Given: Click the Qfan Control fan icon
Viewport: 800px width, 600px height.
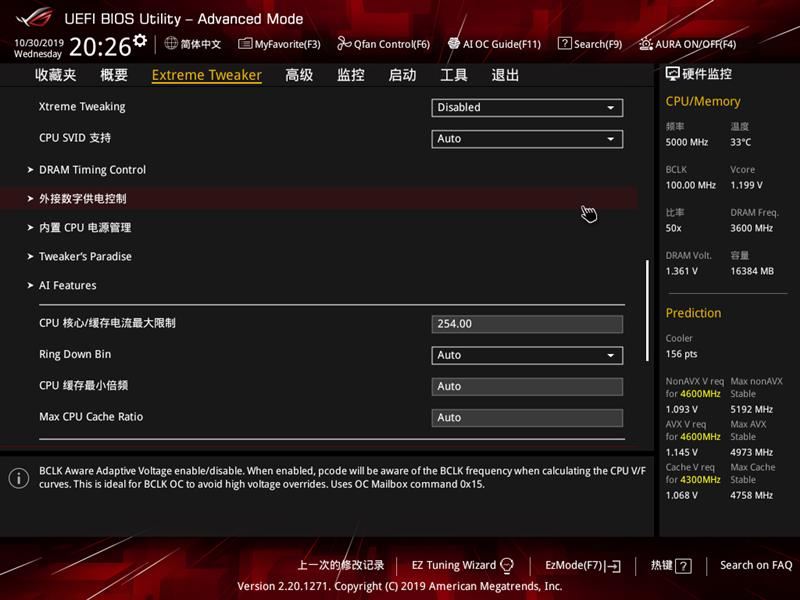Looking at the screenshot, I should [x=344, y=44].
